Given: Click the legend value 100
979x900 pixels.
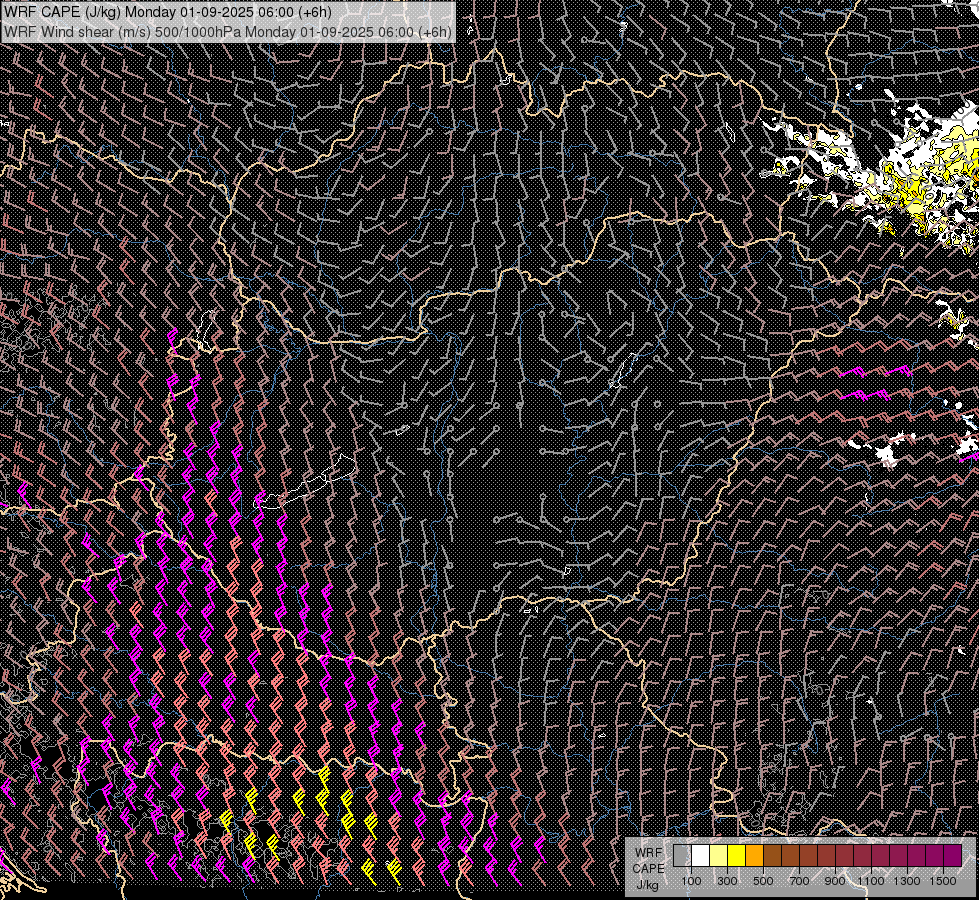Looking at the screenshot, I should tap(691, 881).
